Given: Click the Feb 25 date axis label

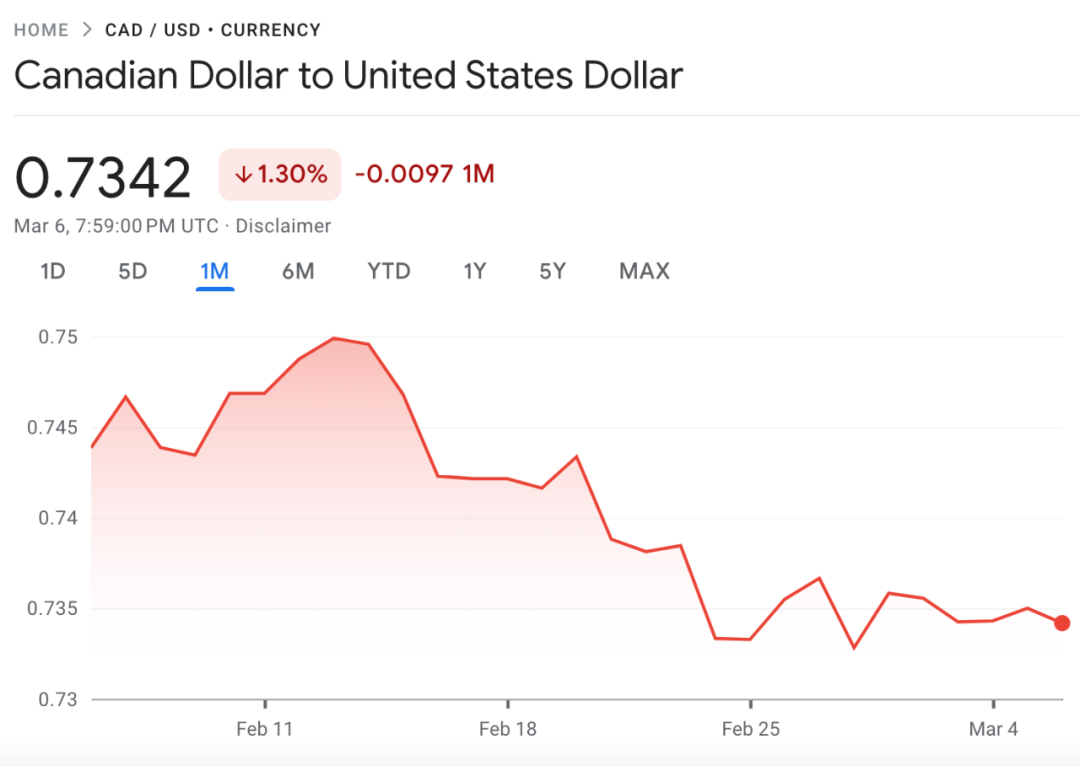Looking at the screenshot, I should 751,729.
